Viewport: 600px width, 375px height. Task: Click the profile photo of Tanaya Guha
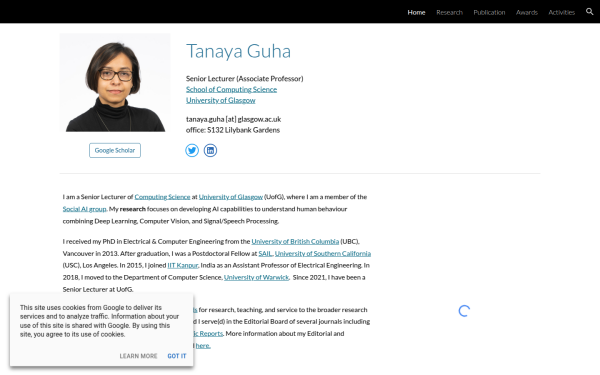click(115, 82)
